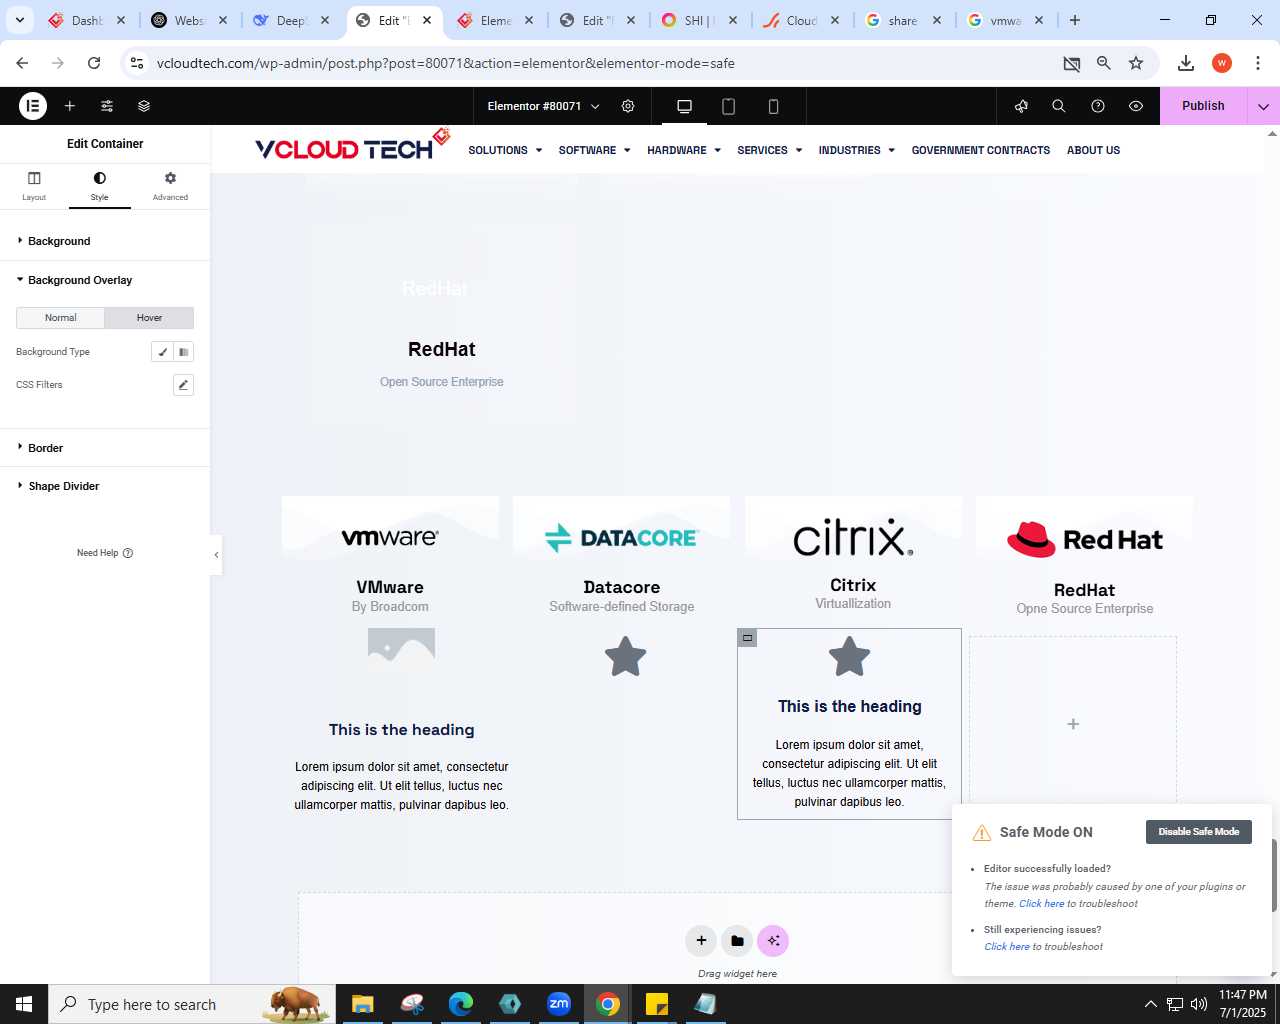Click taskbar search box
Image resolution: width=1280 pixels, height=1024 pixels.
tap(190, 1004)
